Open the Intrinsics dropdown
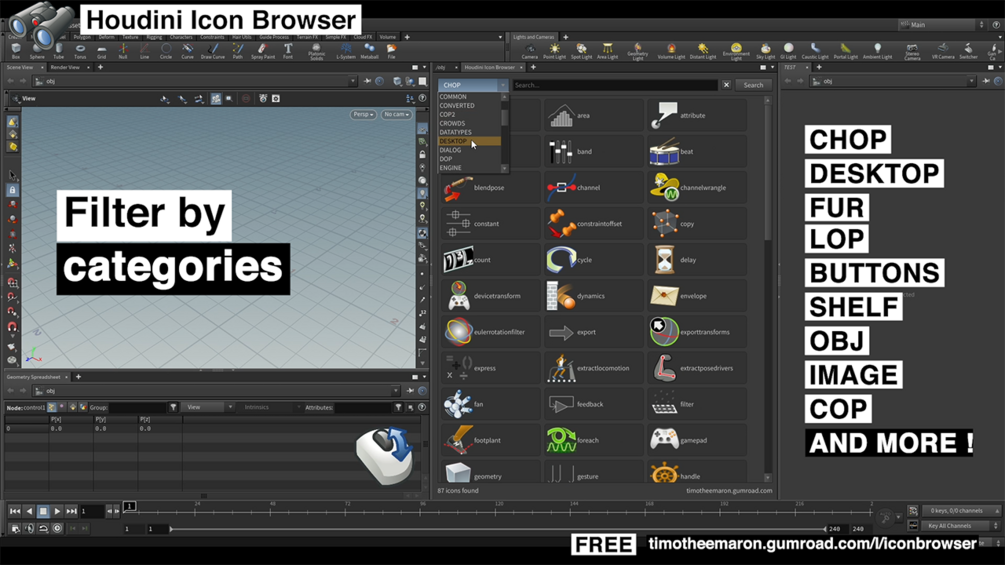The height and width of the screenshot is (565, 1005). 270,407
